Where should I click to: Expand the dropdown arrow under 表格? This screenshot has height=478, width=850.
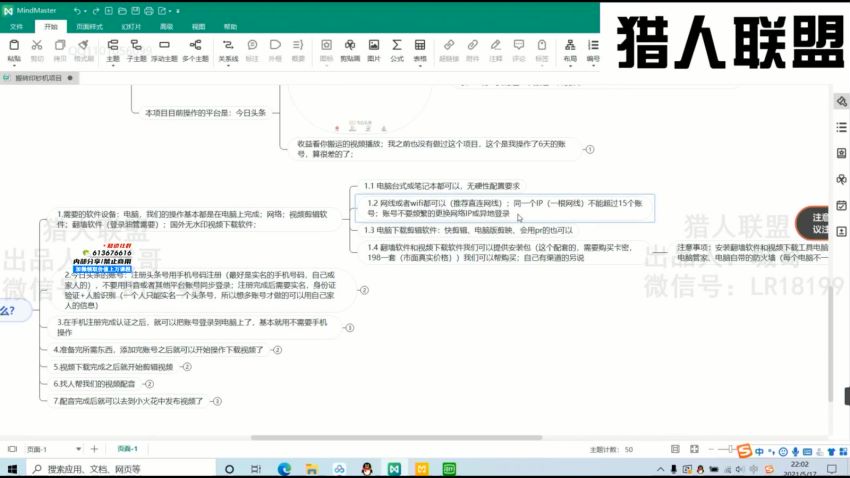click(420, 65)
